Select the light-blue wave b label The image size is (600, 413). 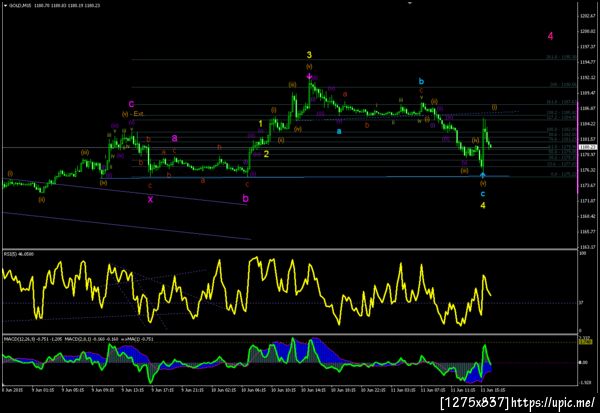(421, 81)
